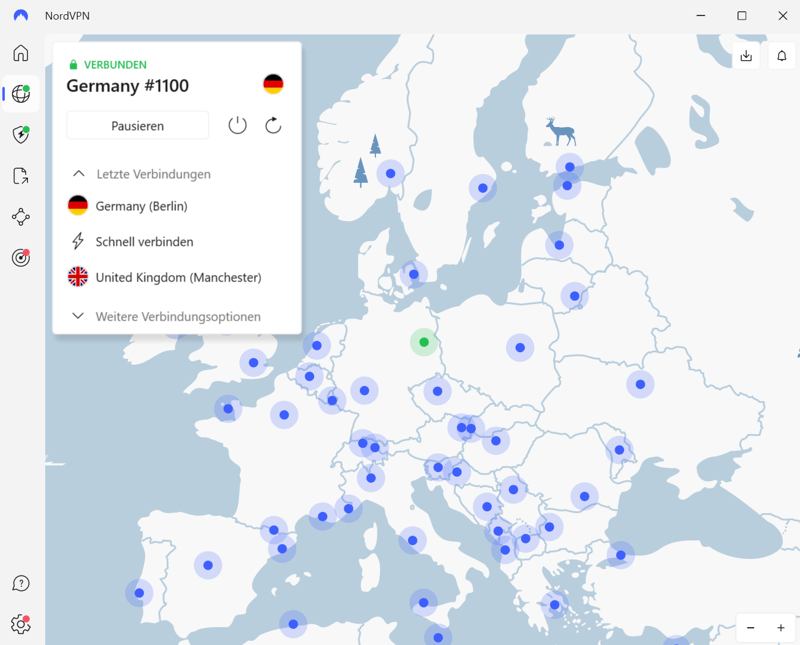Select the Ukraine server dot on map
Screen dimensions: 800x645
[x=640, y=384]
